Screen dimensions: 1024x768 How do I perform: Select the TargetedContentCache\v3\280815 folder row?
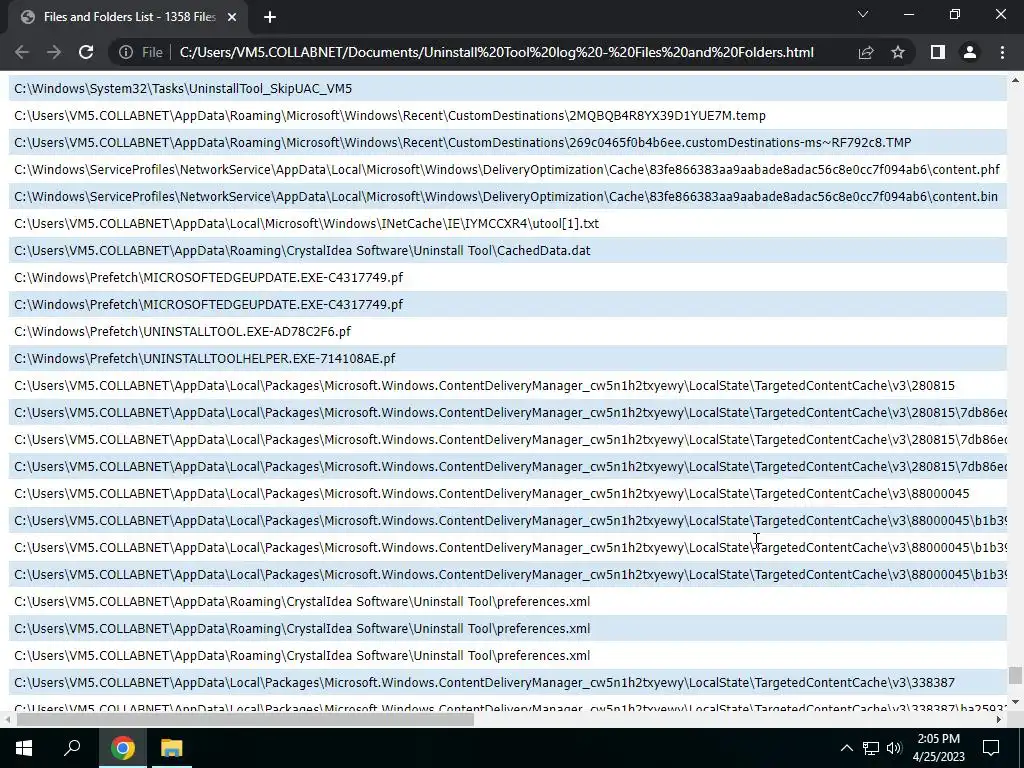pyautogui.click(x=507, y=385)
